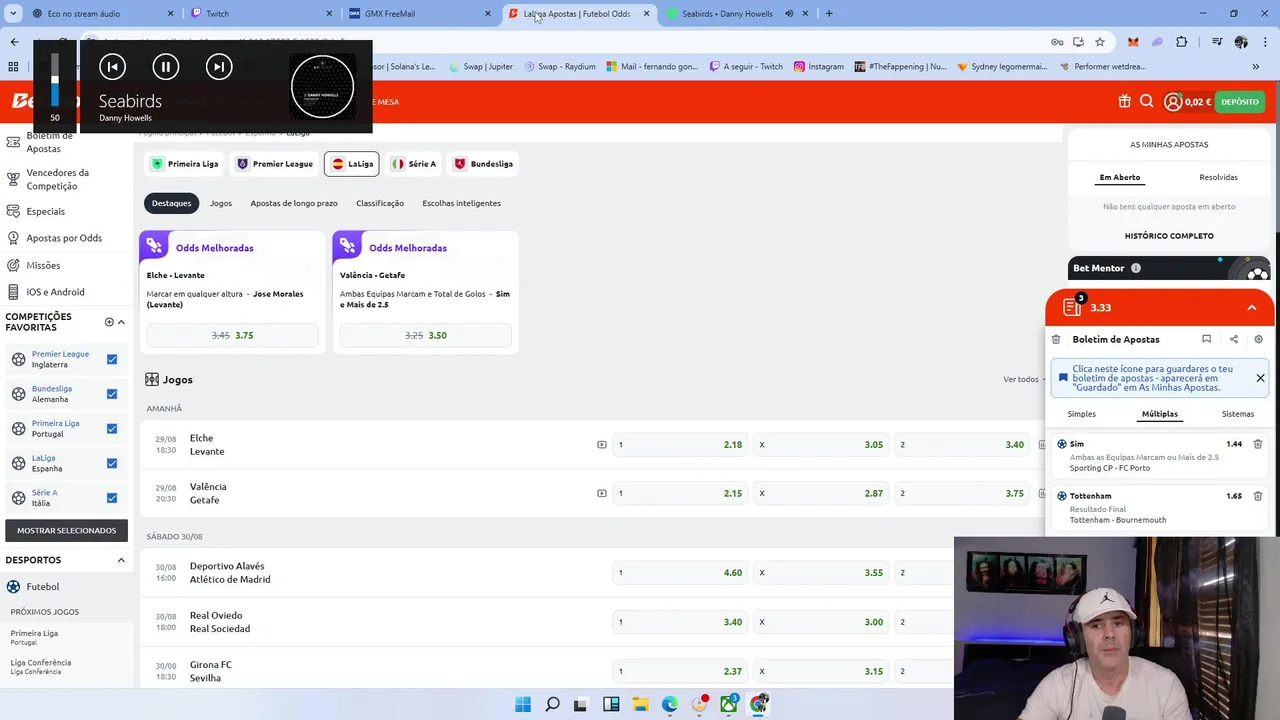Screen dimensions: 1280x720
Task: Skip to next track in media overlay
Action: pyautogui.click(x=219, y=67)
